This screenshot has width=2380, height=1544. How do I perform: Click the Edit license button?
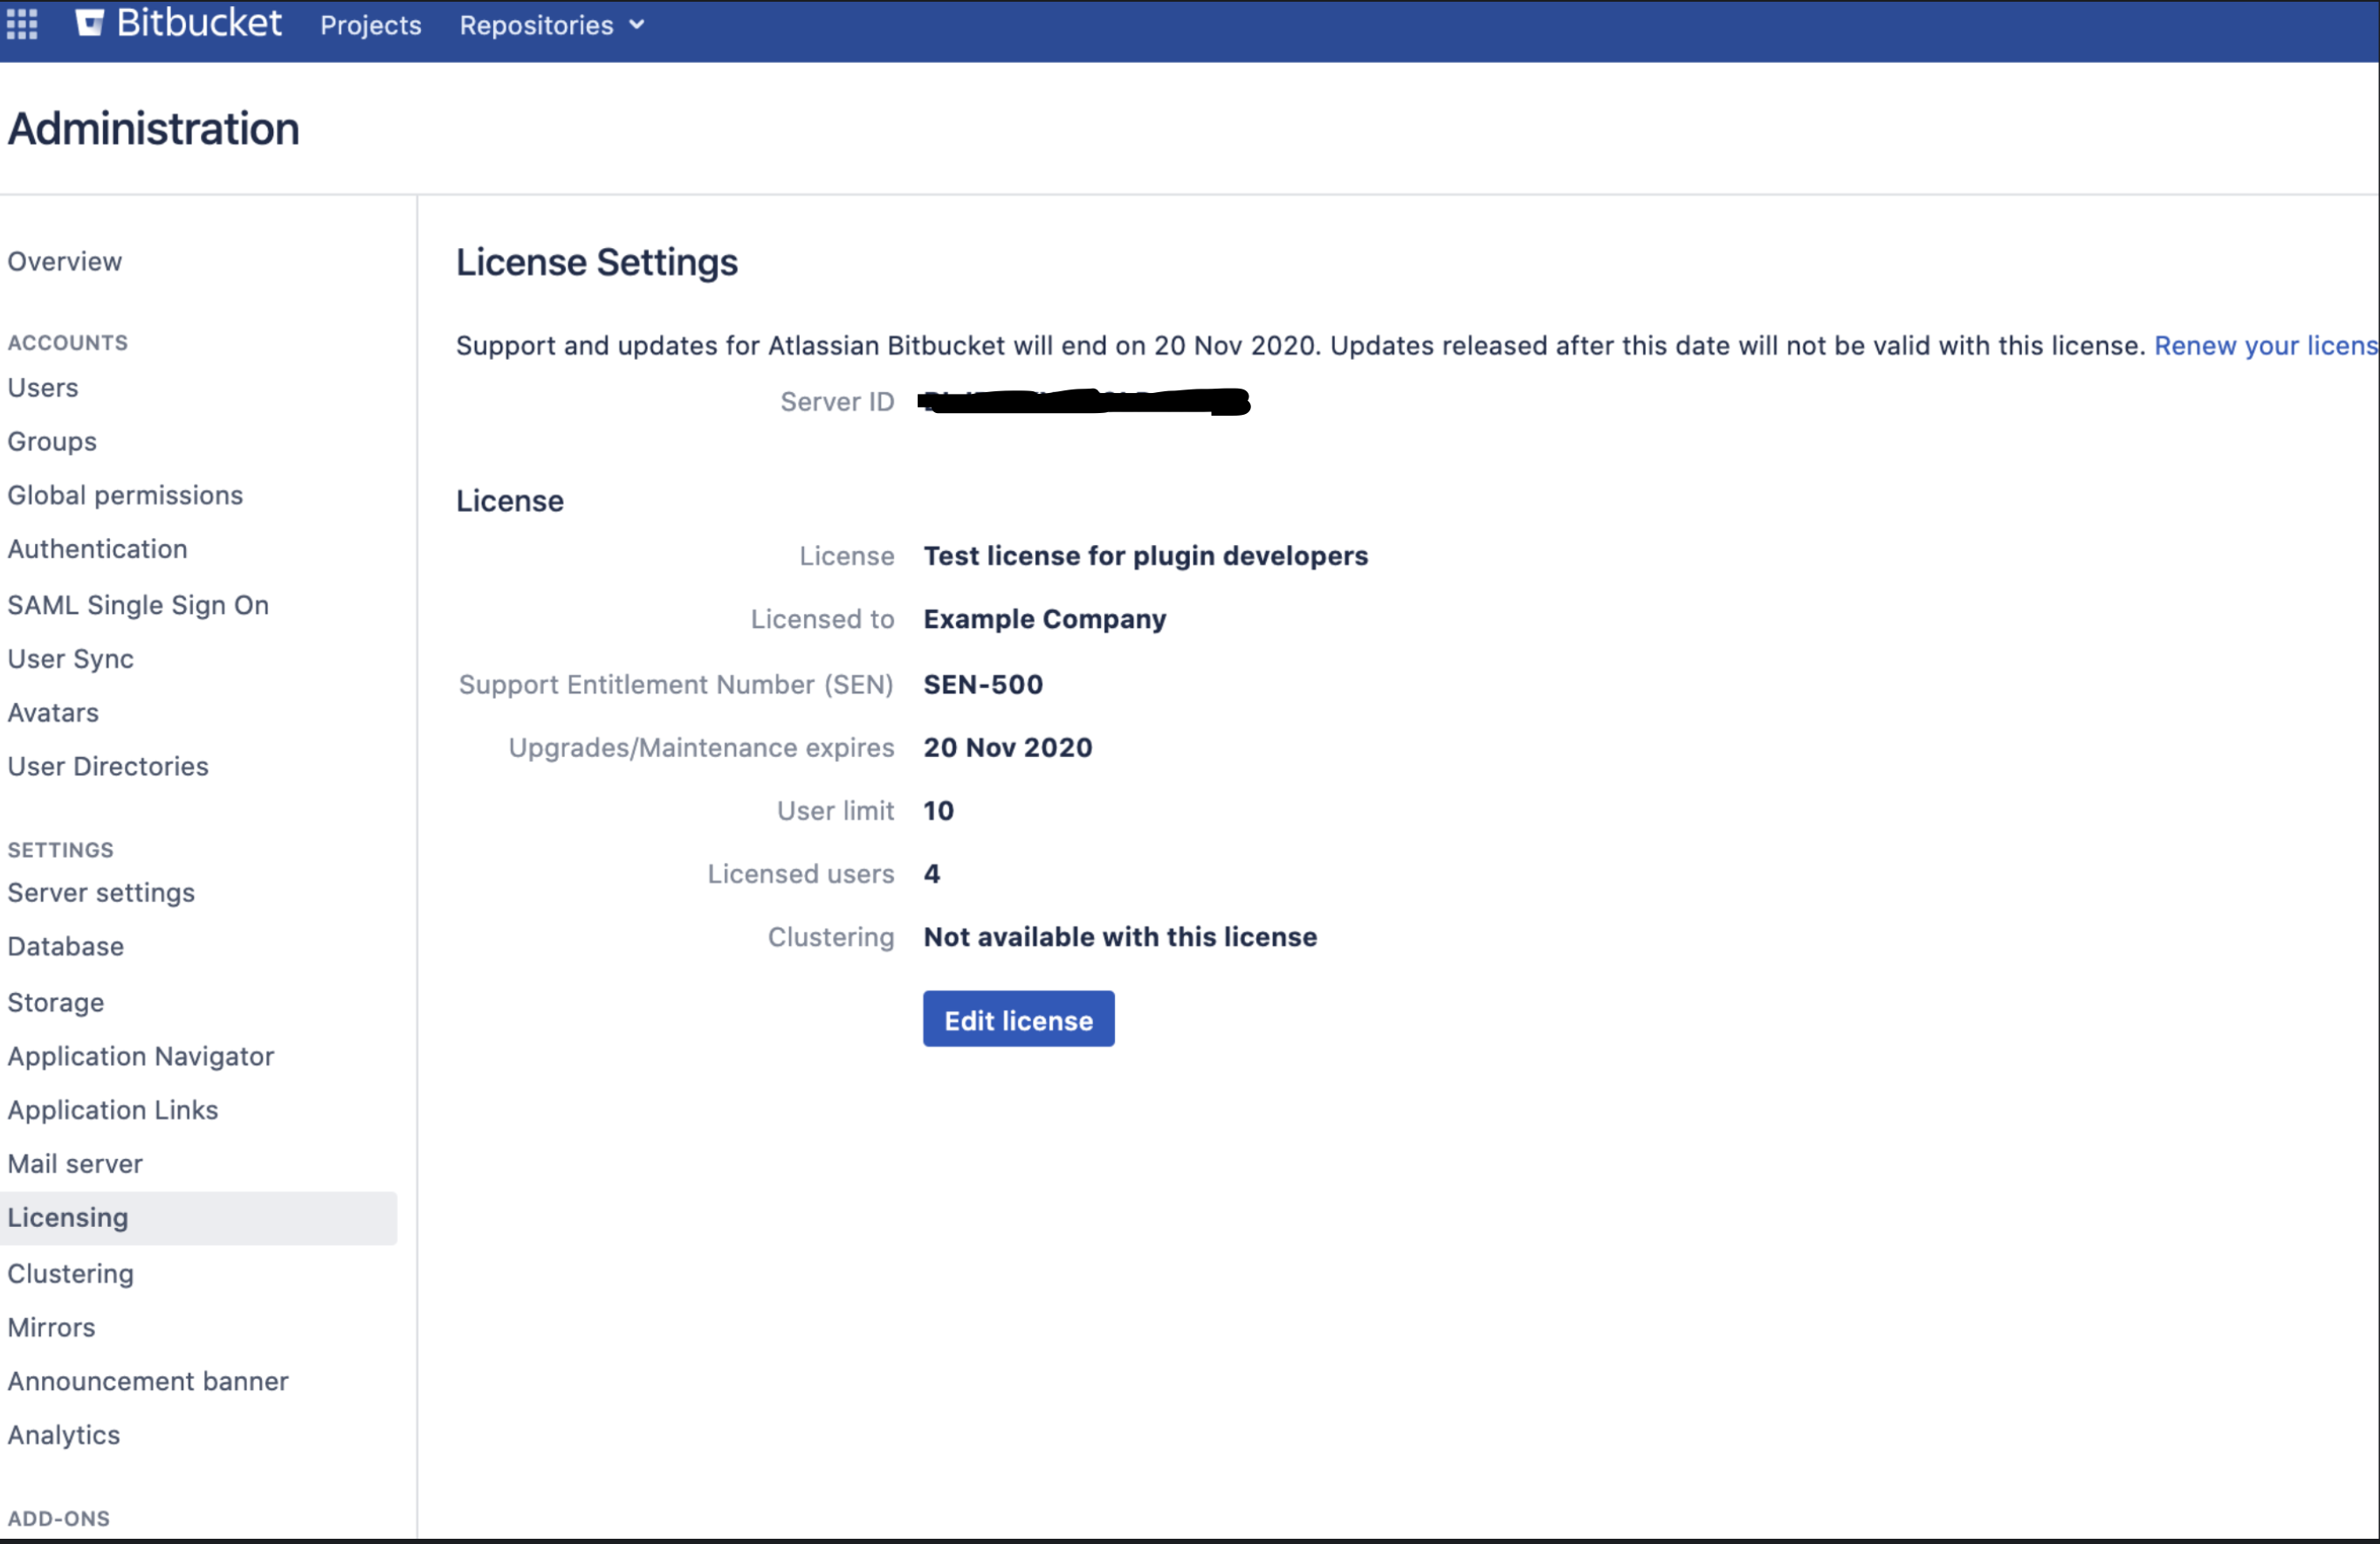(1019, 1020)
